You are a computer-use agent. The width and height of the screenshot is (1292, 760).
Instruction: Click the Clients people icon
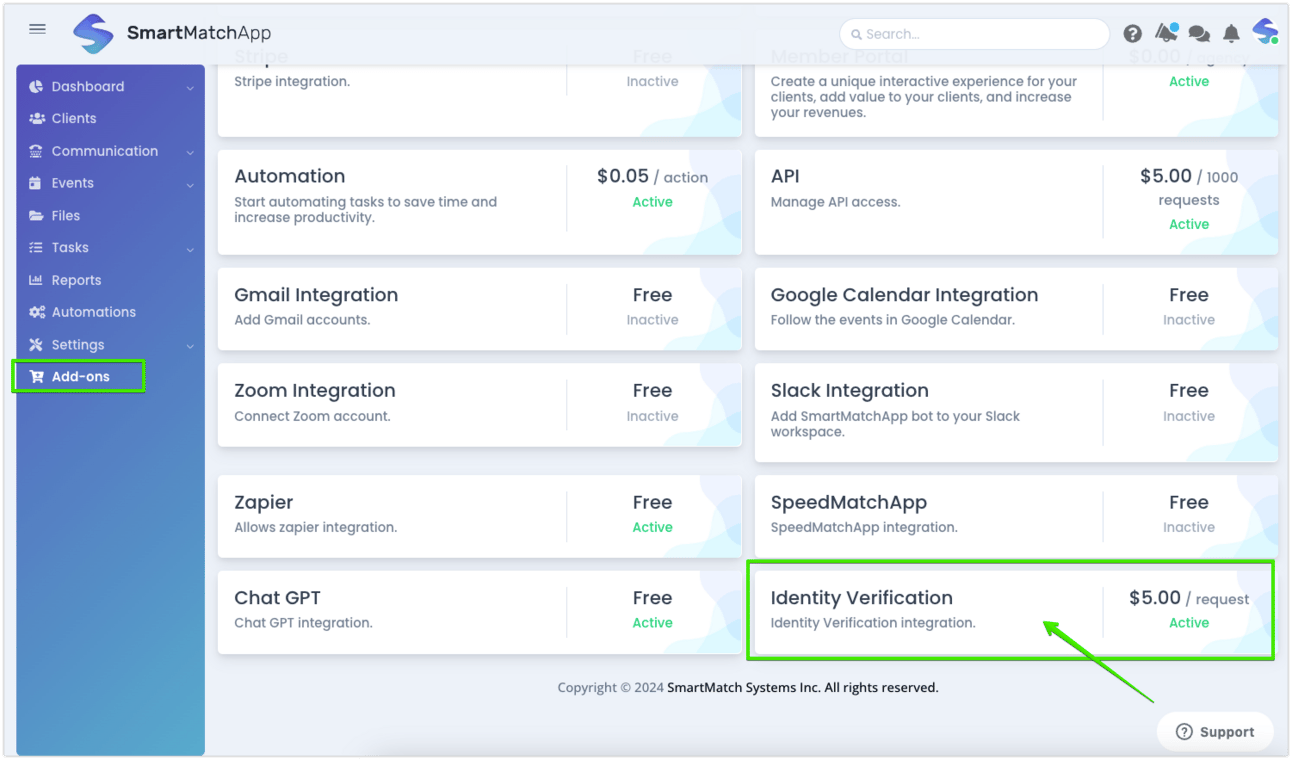(x=36, y=118)
